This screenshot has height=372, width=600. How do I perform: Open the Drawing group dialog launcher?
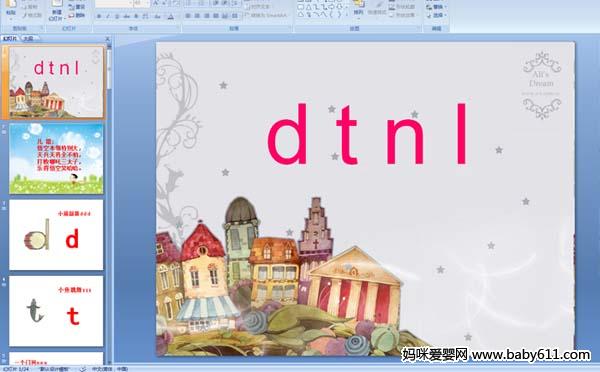(419, 28)
